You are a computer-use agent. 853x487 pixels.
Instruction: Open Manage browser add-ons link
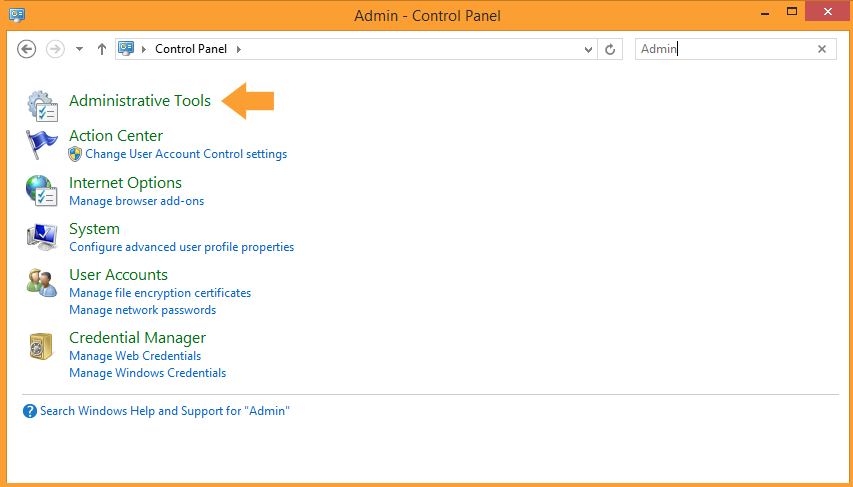point(137,201)
